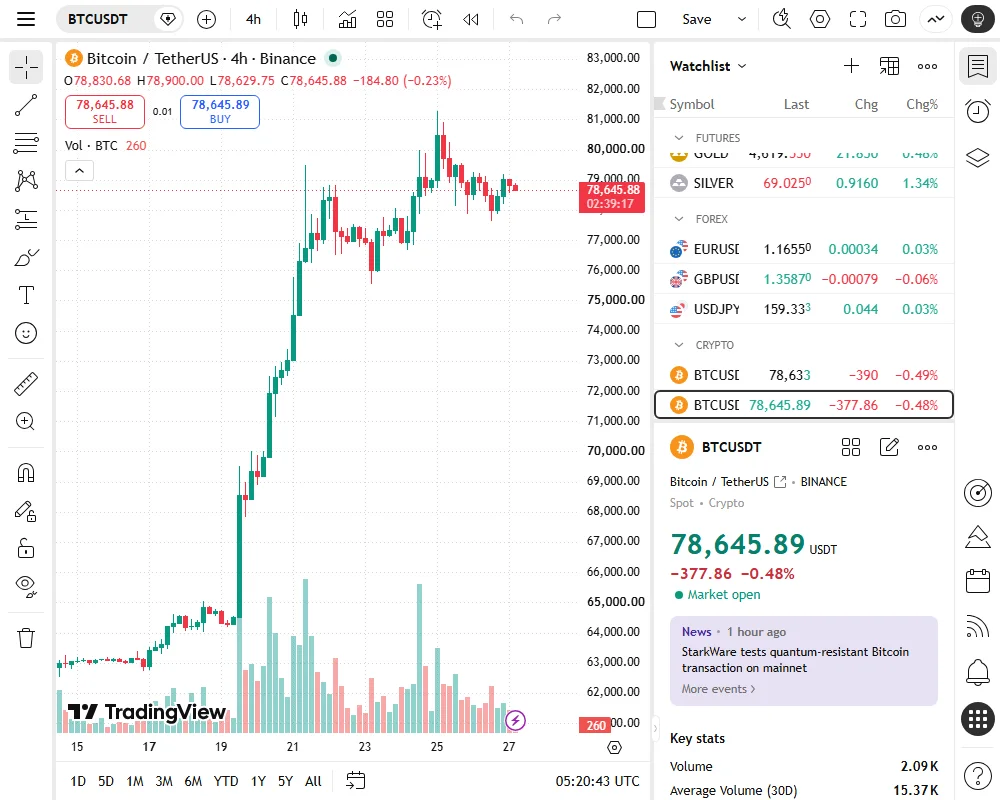Add a symbol to compare with plus icon
Image resolution: width=1000 pixels, height=800 pixels.
[x=206, y=19]
